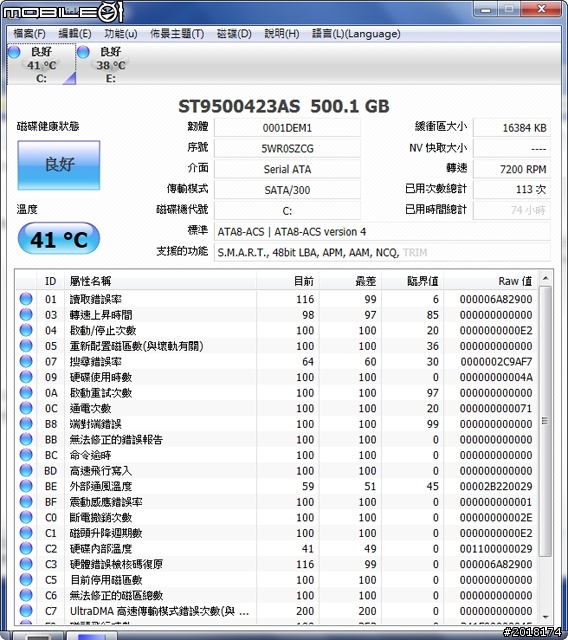568x640 pixels.
Task: Click the blue health circle on drive E: tab
Action: coord(83,52)
